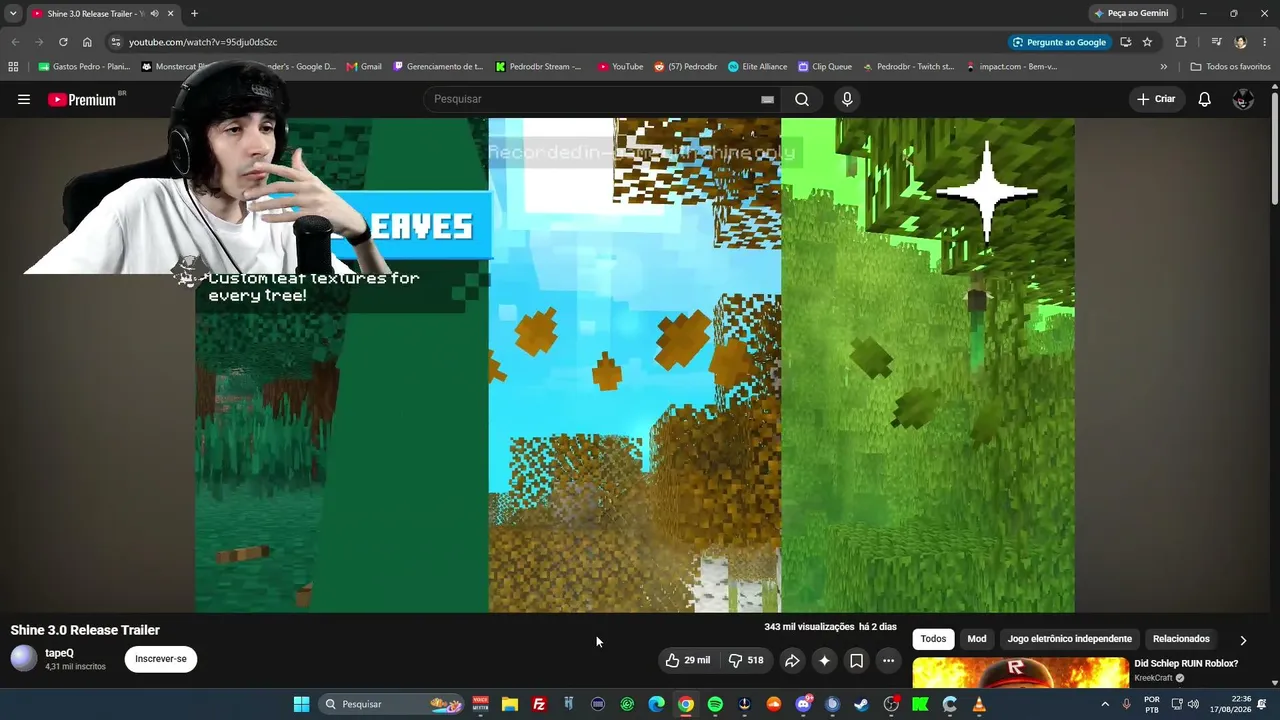Open Chrome apps grid in bookmarks bar
The image size is (1280, 720).
pos(13,67)
